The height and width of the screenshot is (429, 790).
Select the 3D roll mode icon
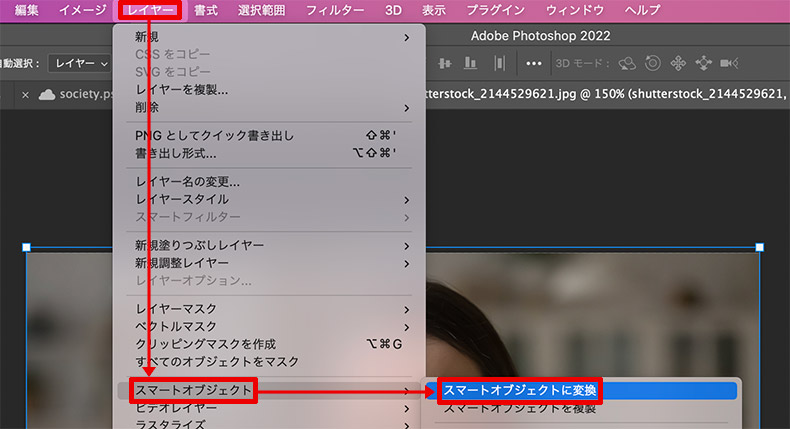pyautogui.click(x=652, y=64)
